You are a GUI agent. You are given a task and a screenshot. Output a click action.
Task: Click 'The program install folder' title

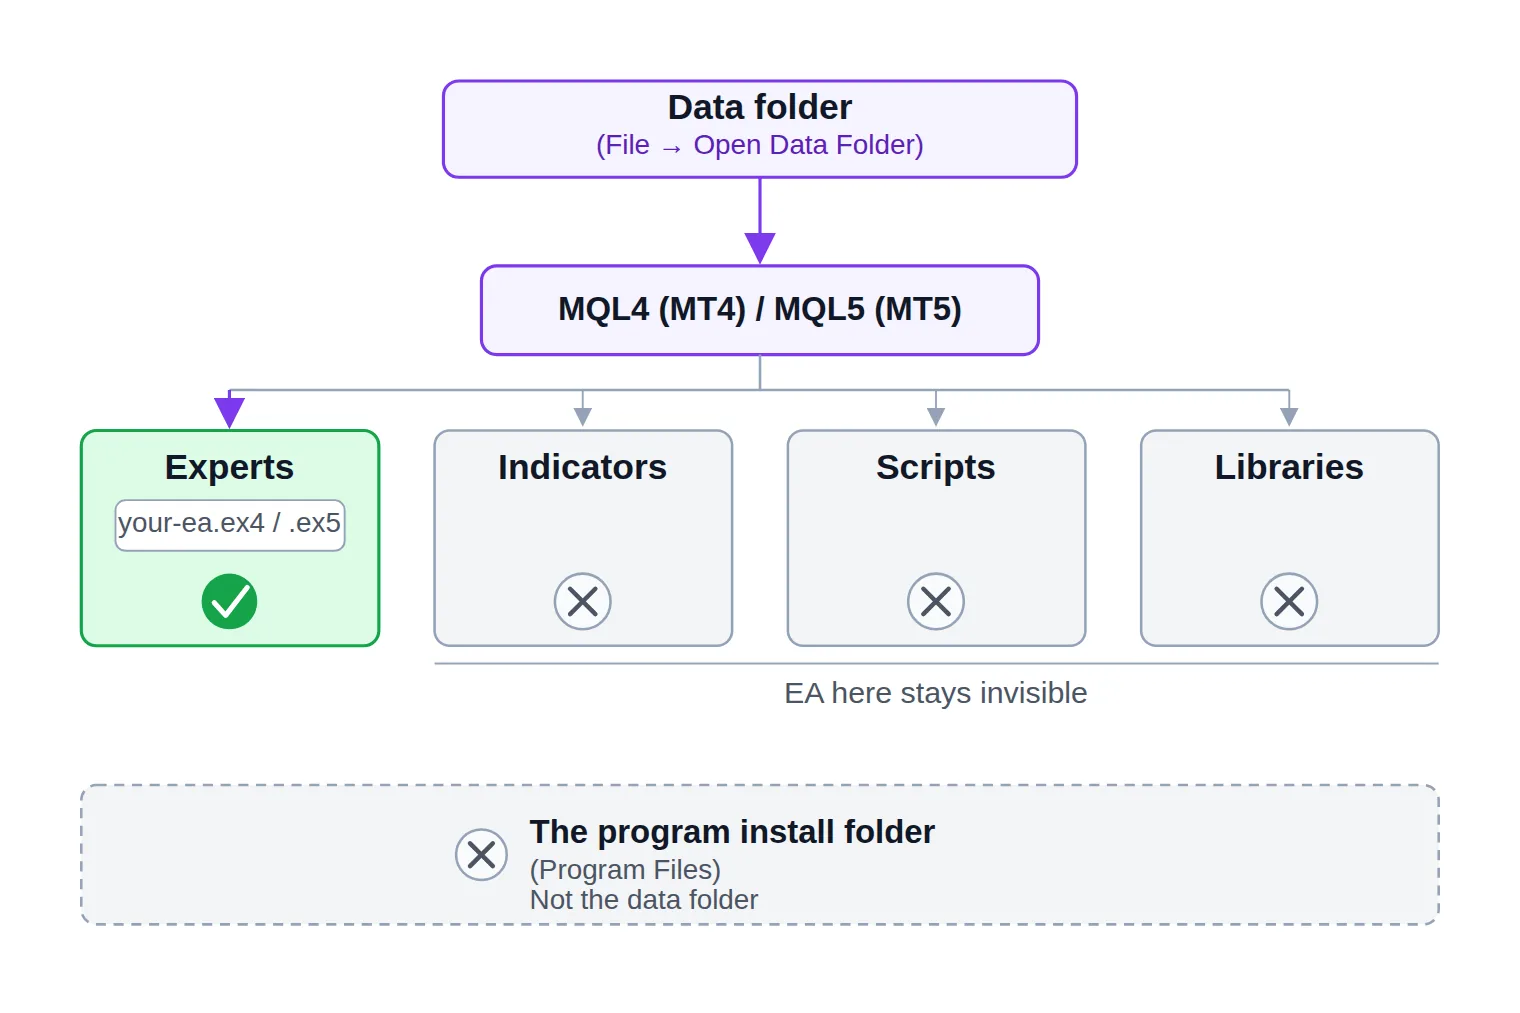[x=732, y=832]
